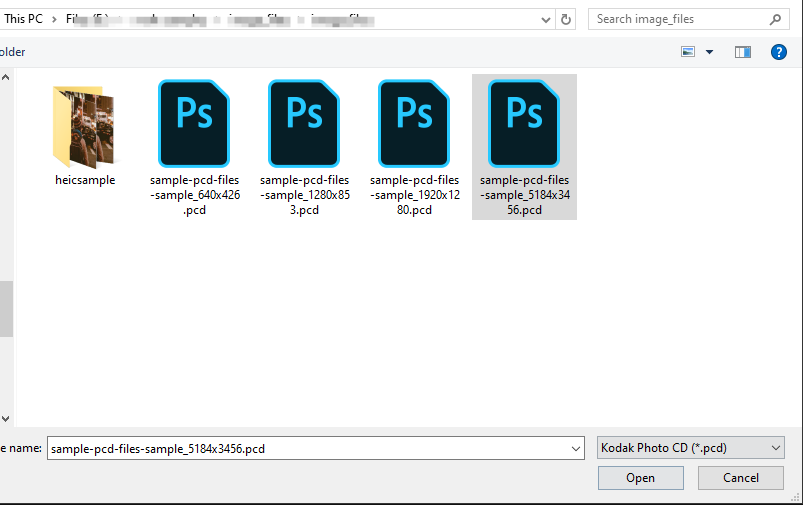Expand the file name dropdown arrow

(x=576, y=449)
